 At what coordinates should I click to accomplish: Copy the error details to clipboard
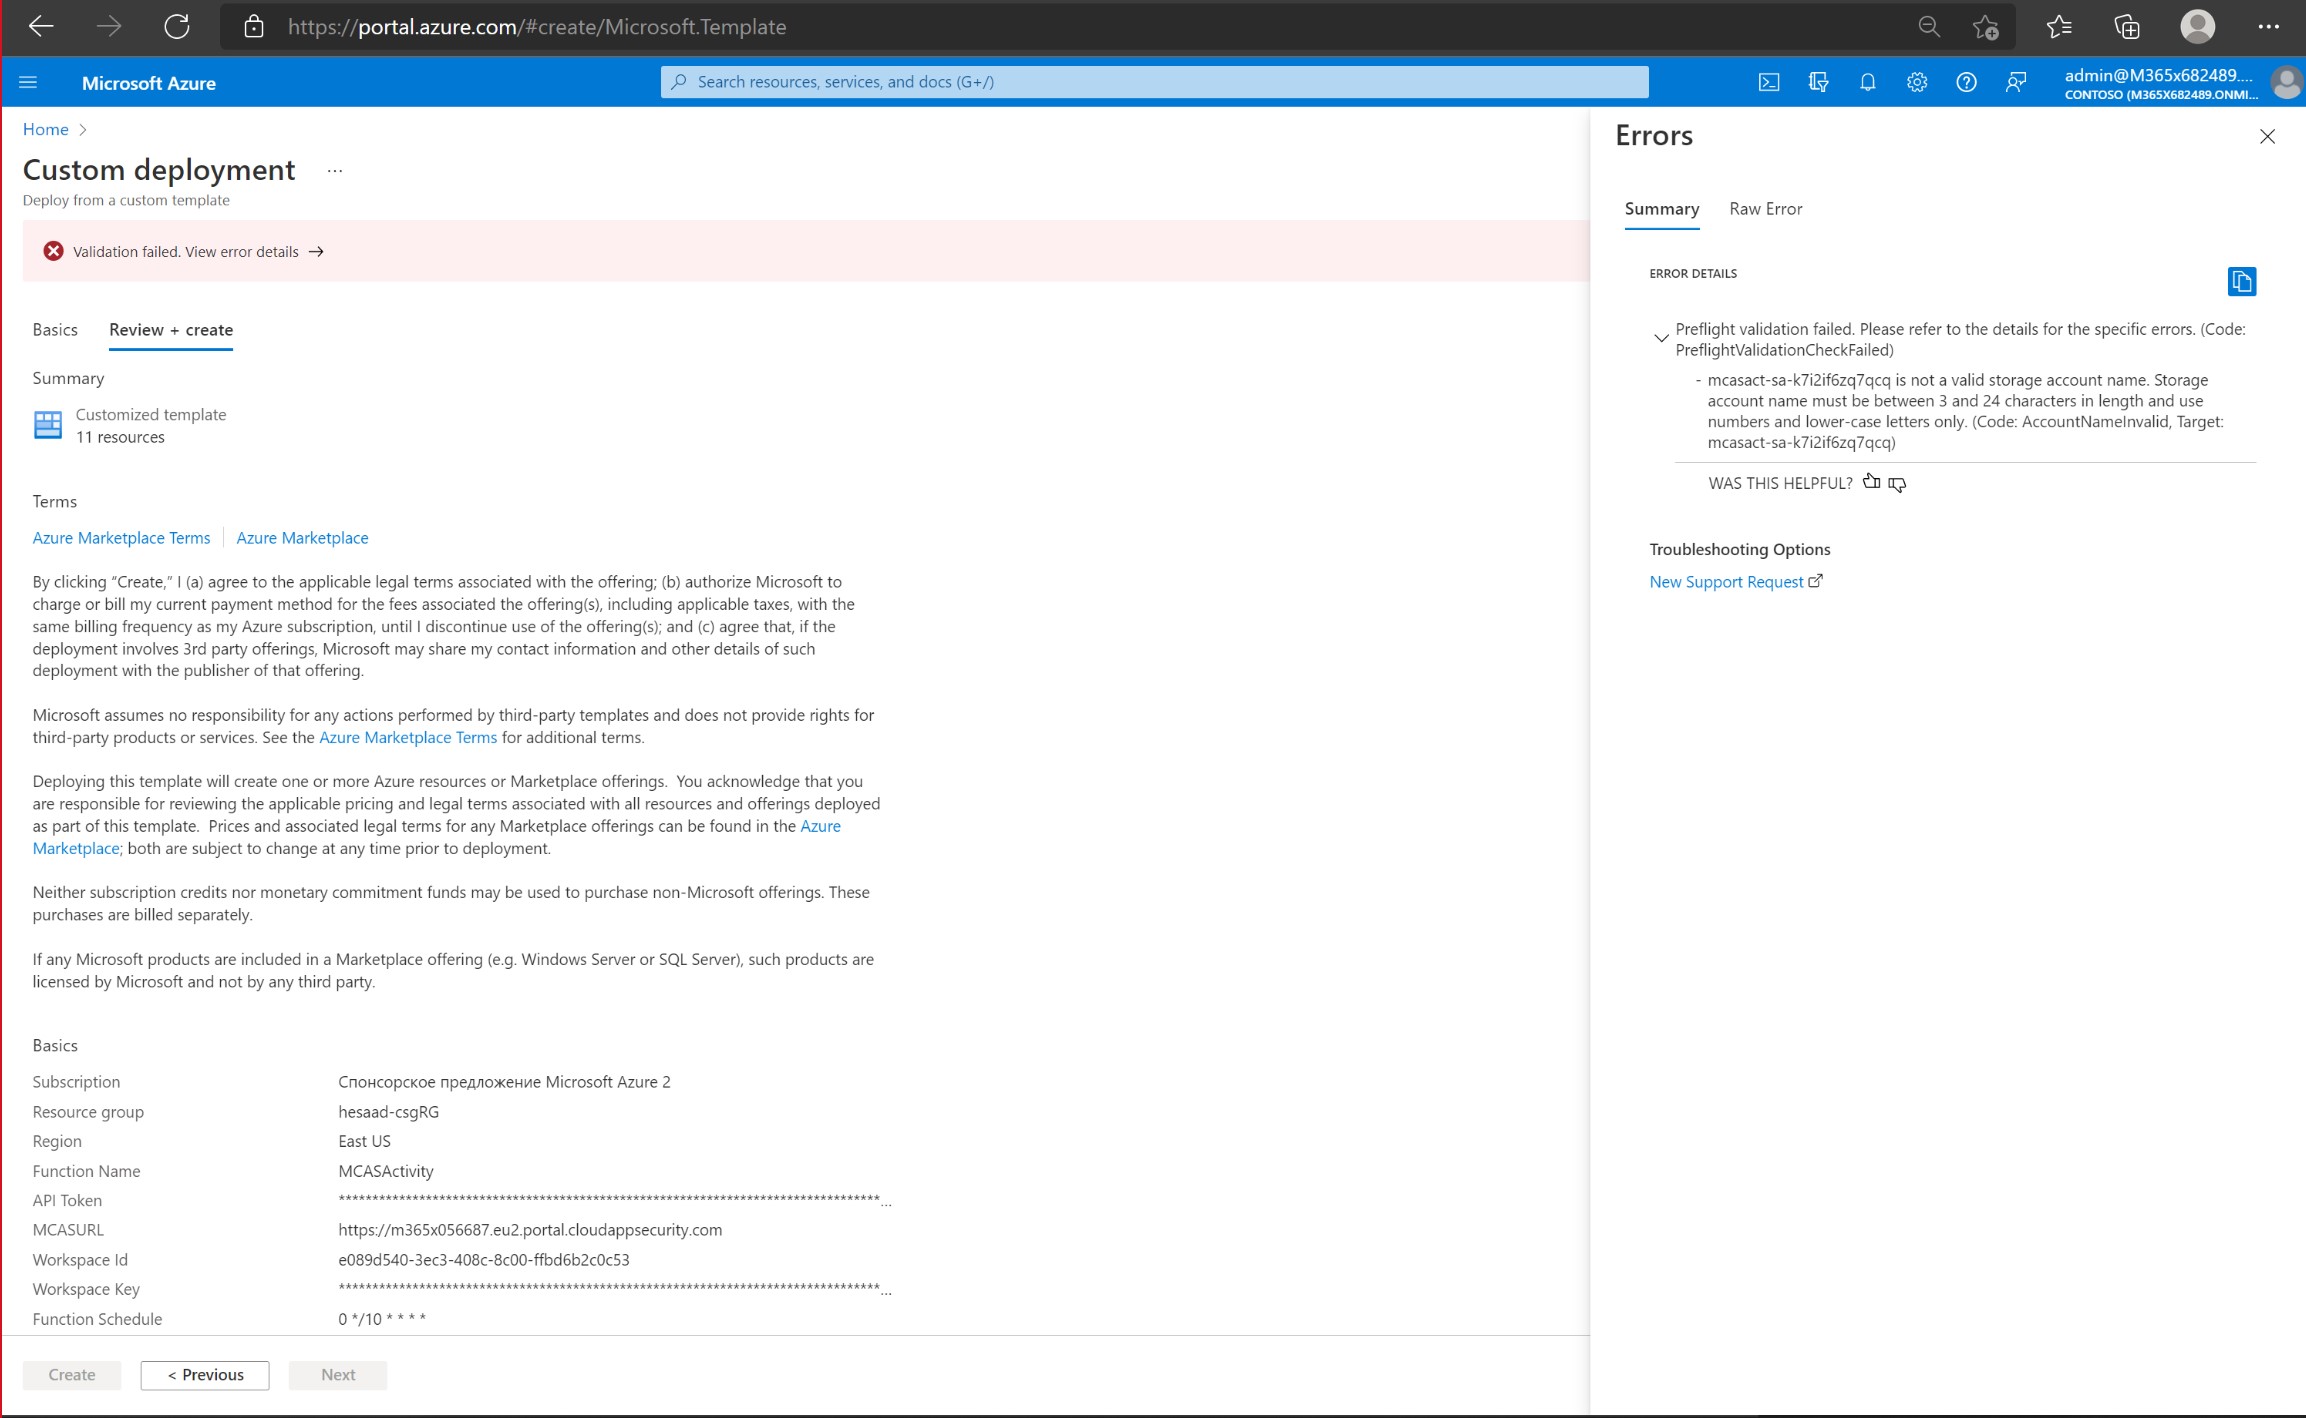[x=2242, y=281]
